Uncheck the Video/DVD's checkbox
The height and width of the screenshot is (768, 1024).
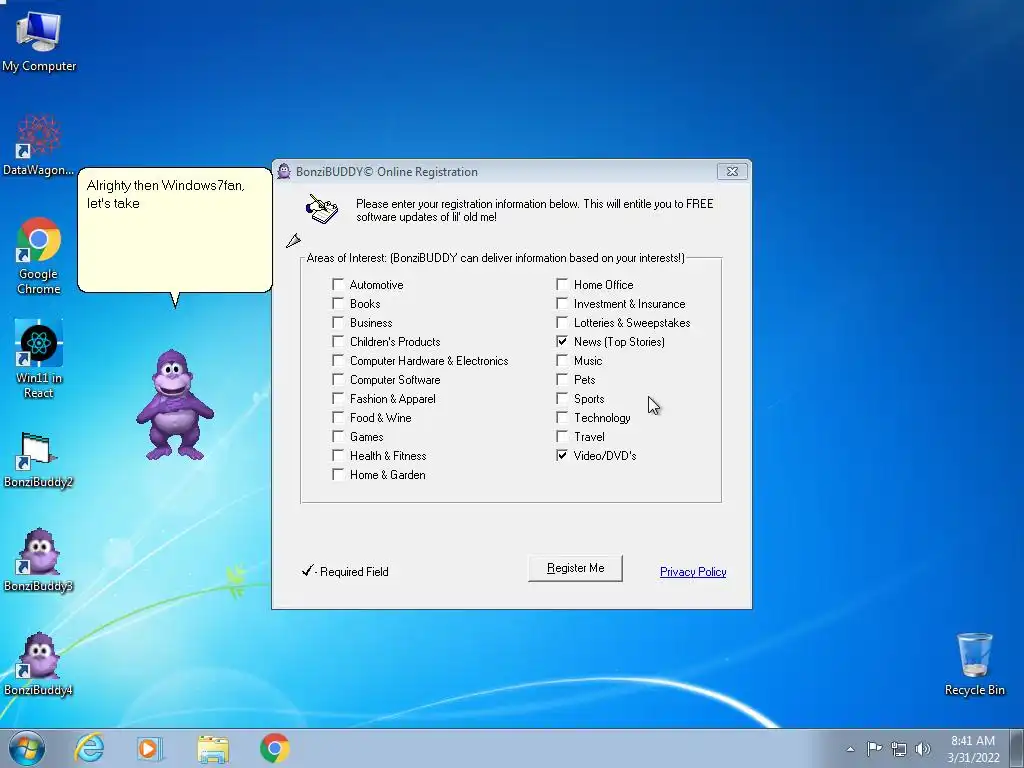[562, 455]
